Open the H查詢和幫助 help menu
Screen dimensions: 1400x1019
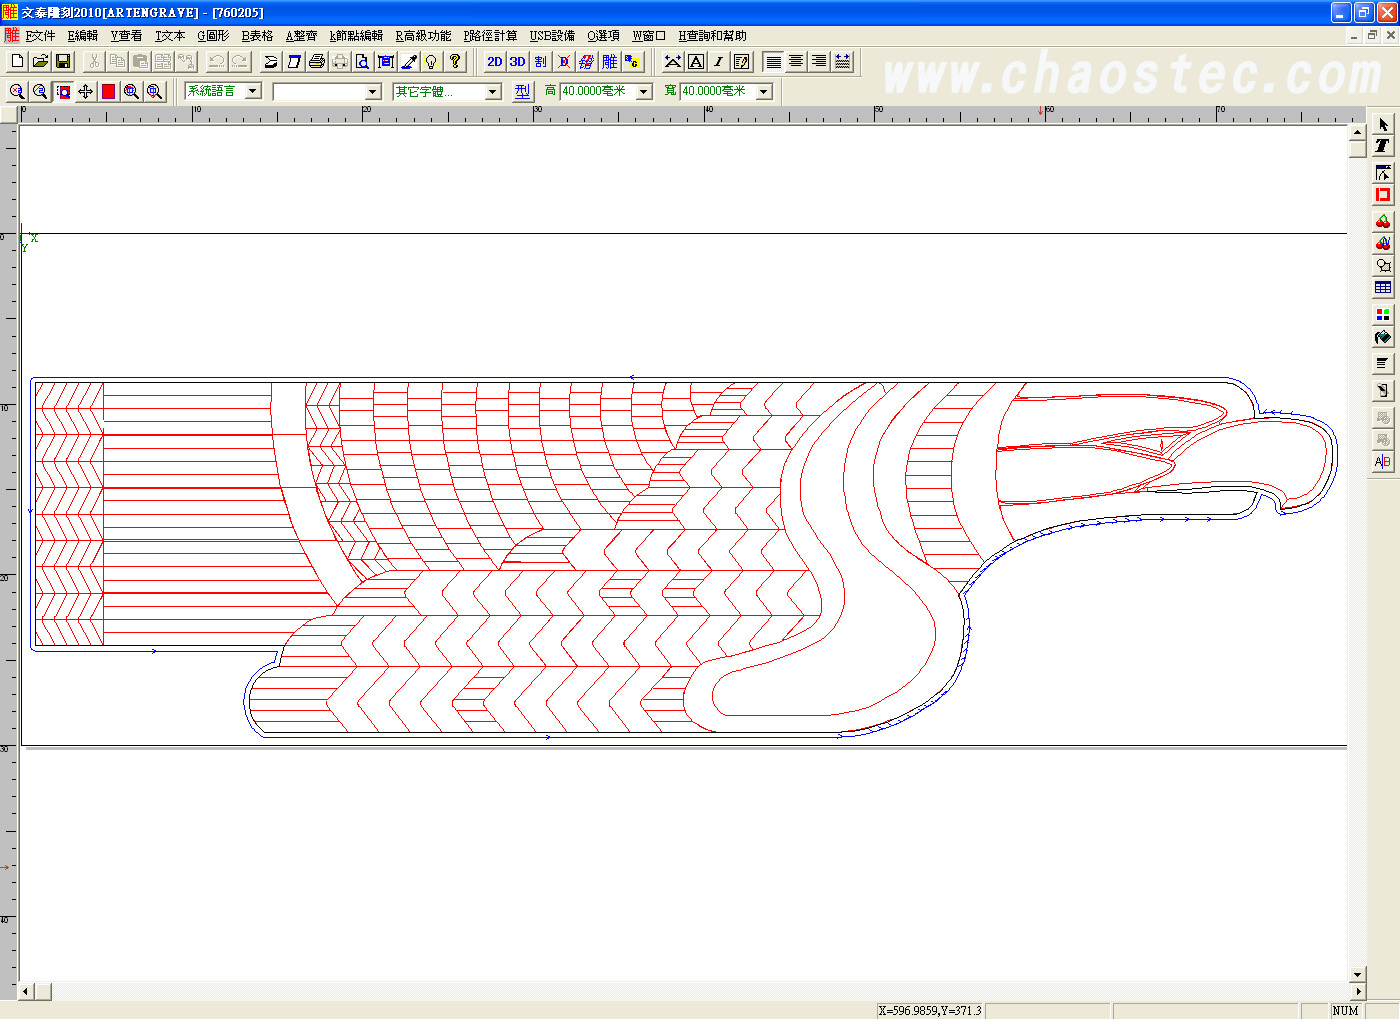712,36
